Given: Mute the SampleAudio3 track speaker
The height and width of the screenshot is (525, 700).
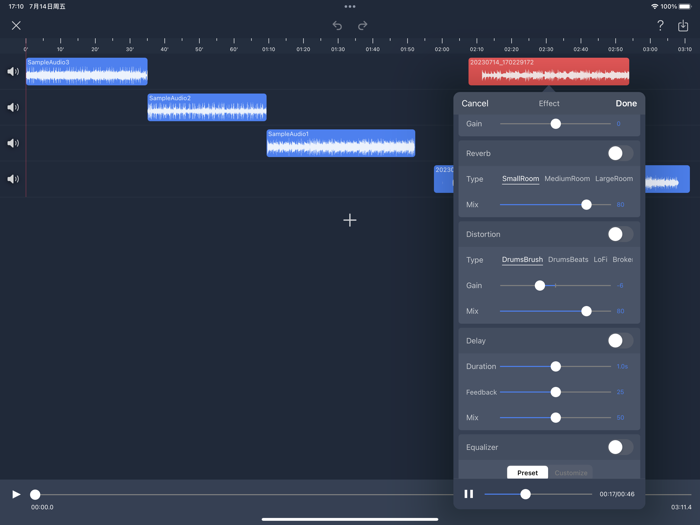Looking at the screenshot, I should [x=13, y=71].
